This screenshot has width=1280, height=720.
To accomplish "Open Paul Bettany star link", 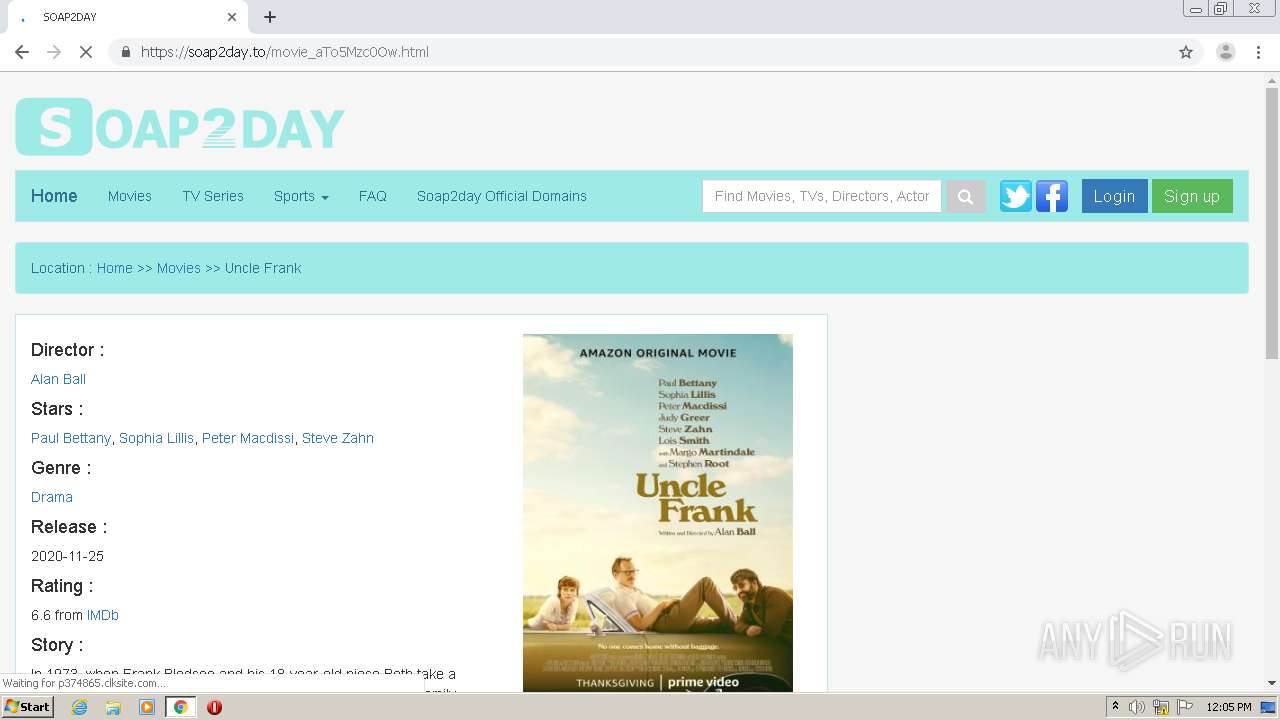I will (x=71, y=438).
